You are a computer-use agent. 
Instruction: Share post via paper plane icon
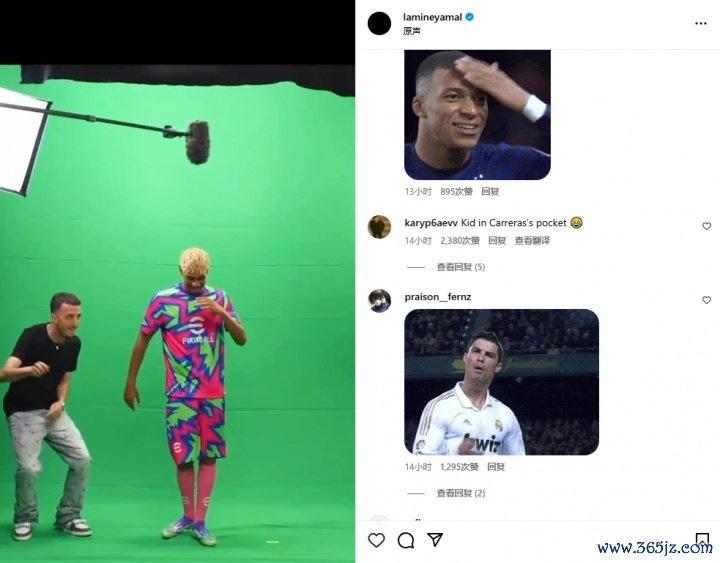(435, 540)
